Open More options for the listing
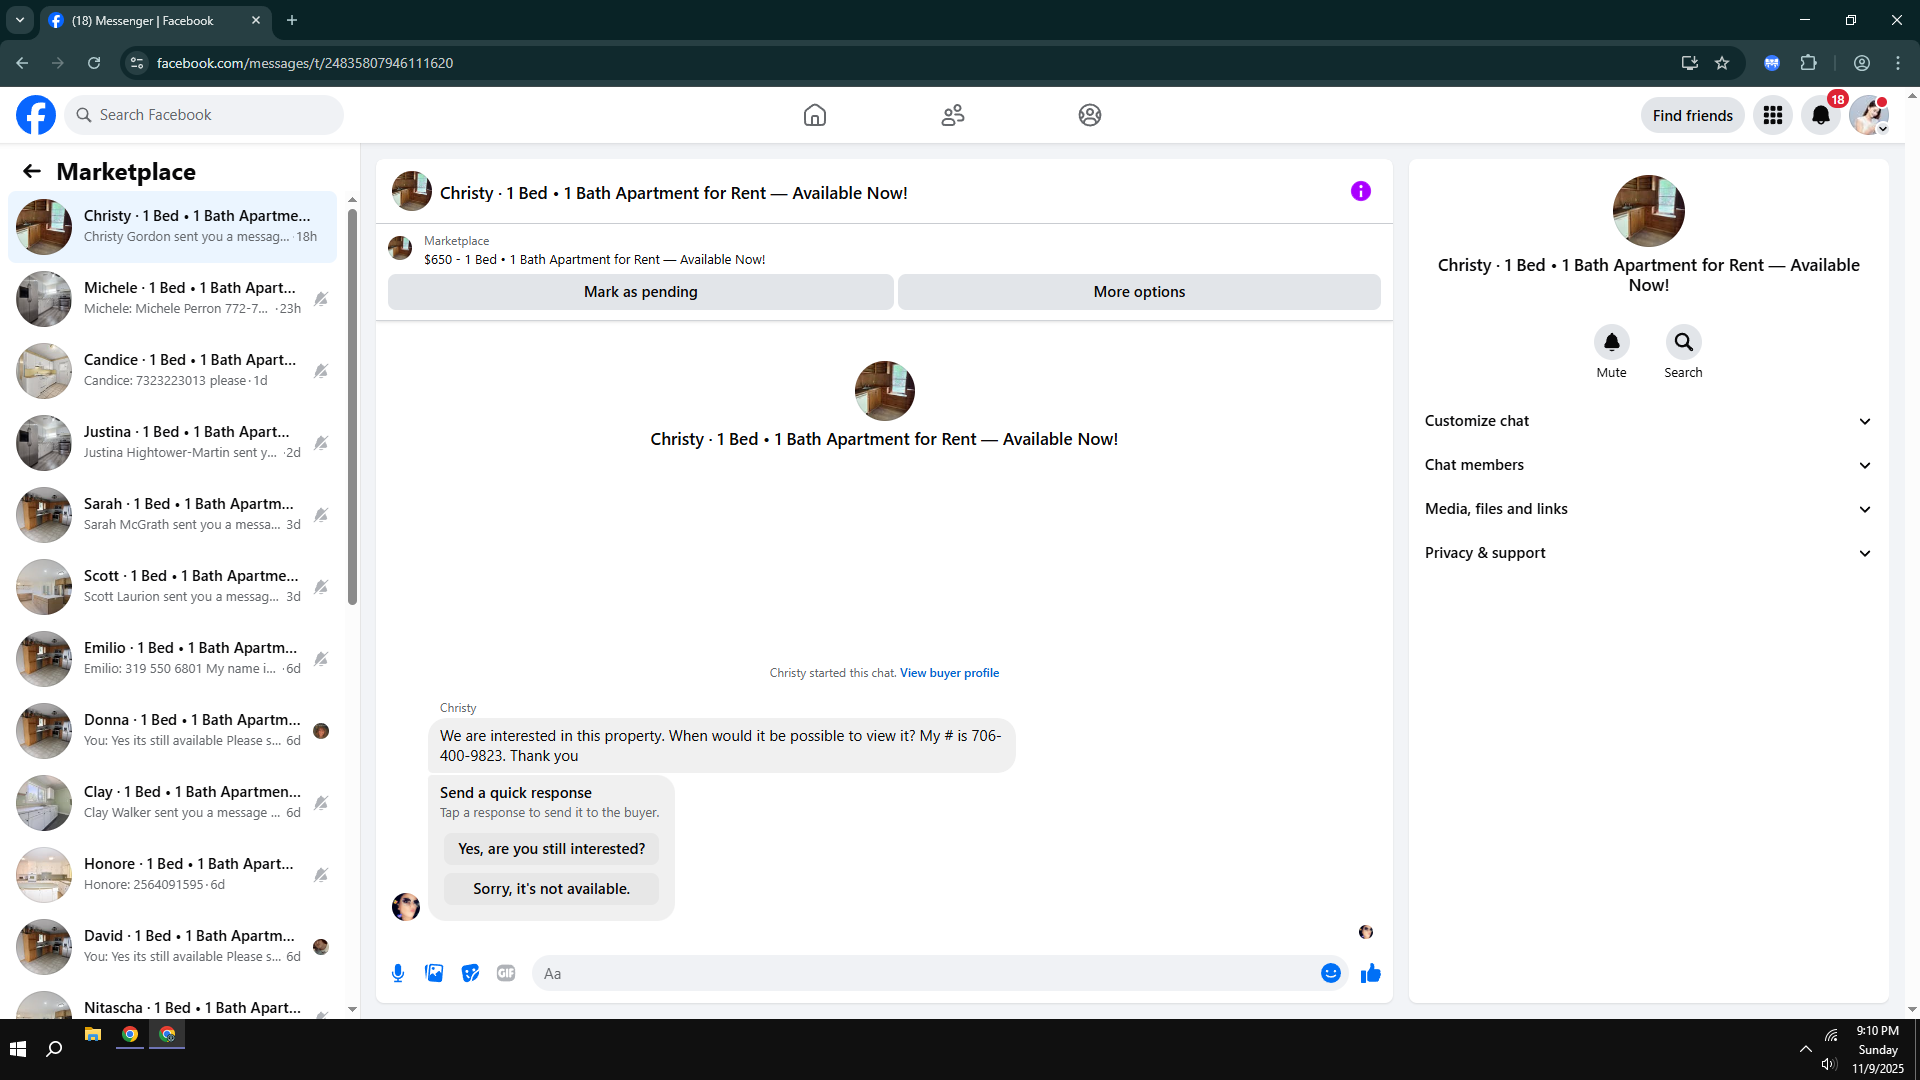 coord(1139,292)
